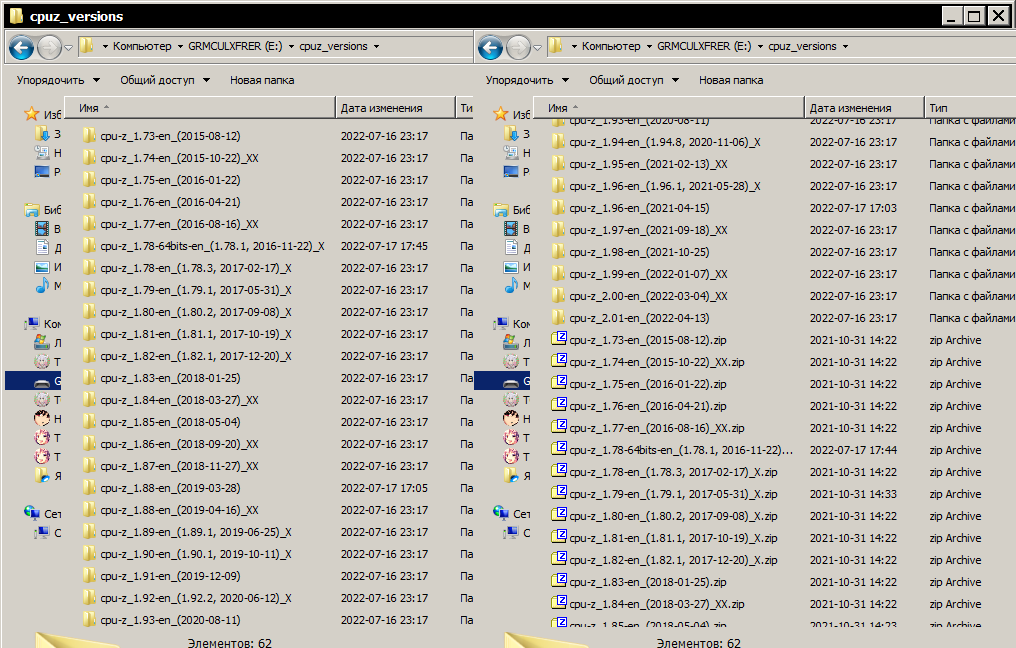Select drive E: item in left navigation pane
Viewport: 1016px width, 648px height.
coord(33,380)
